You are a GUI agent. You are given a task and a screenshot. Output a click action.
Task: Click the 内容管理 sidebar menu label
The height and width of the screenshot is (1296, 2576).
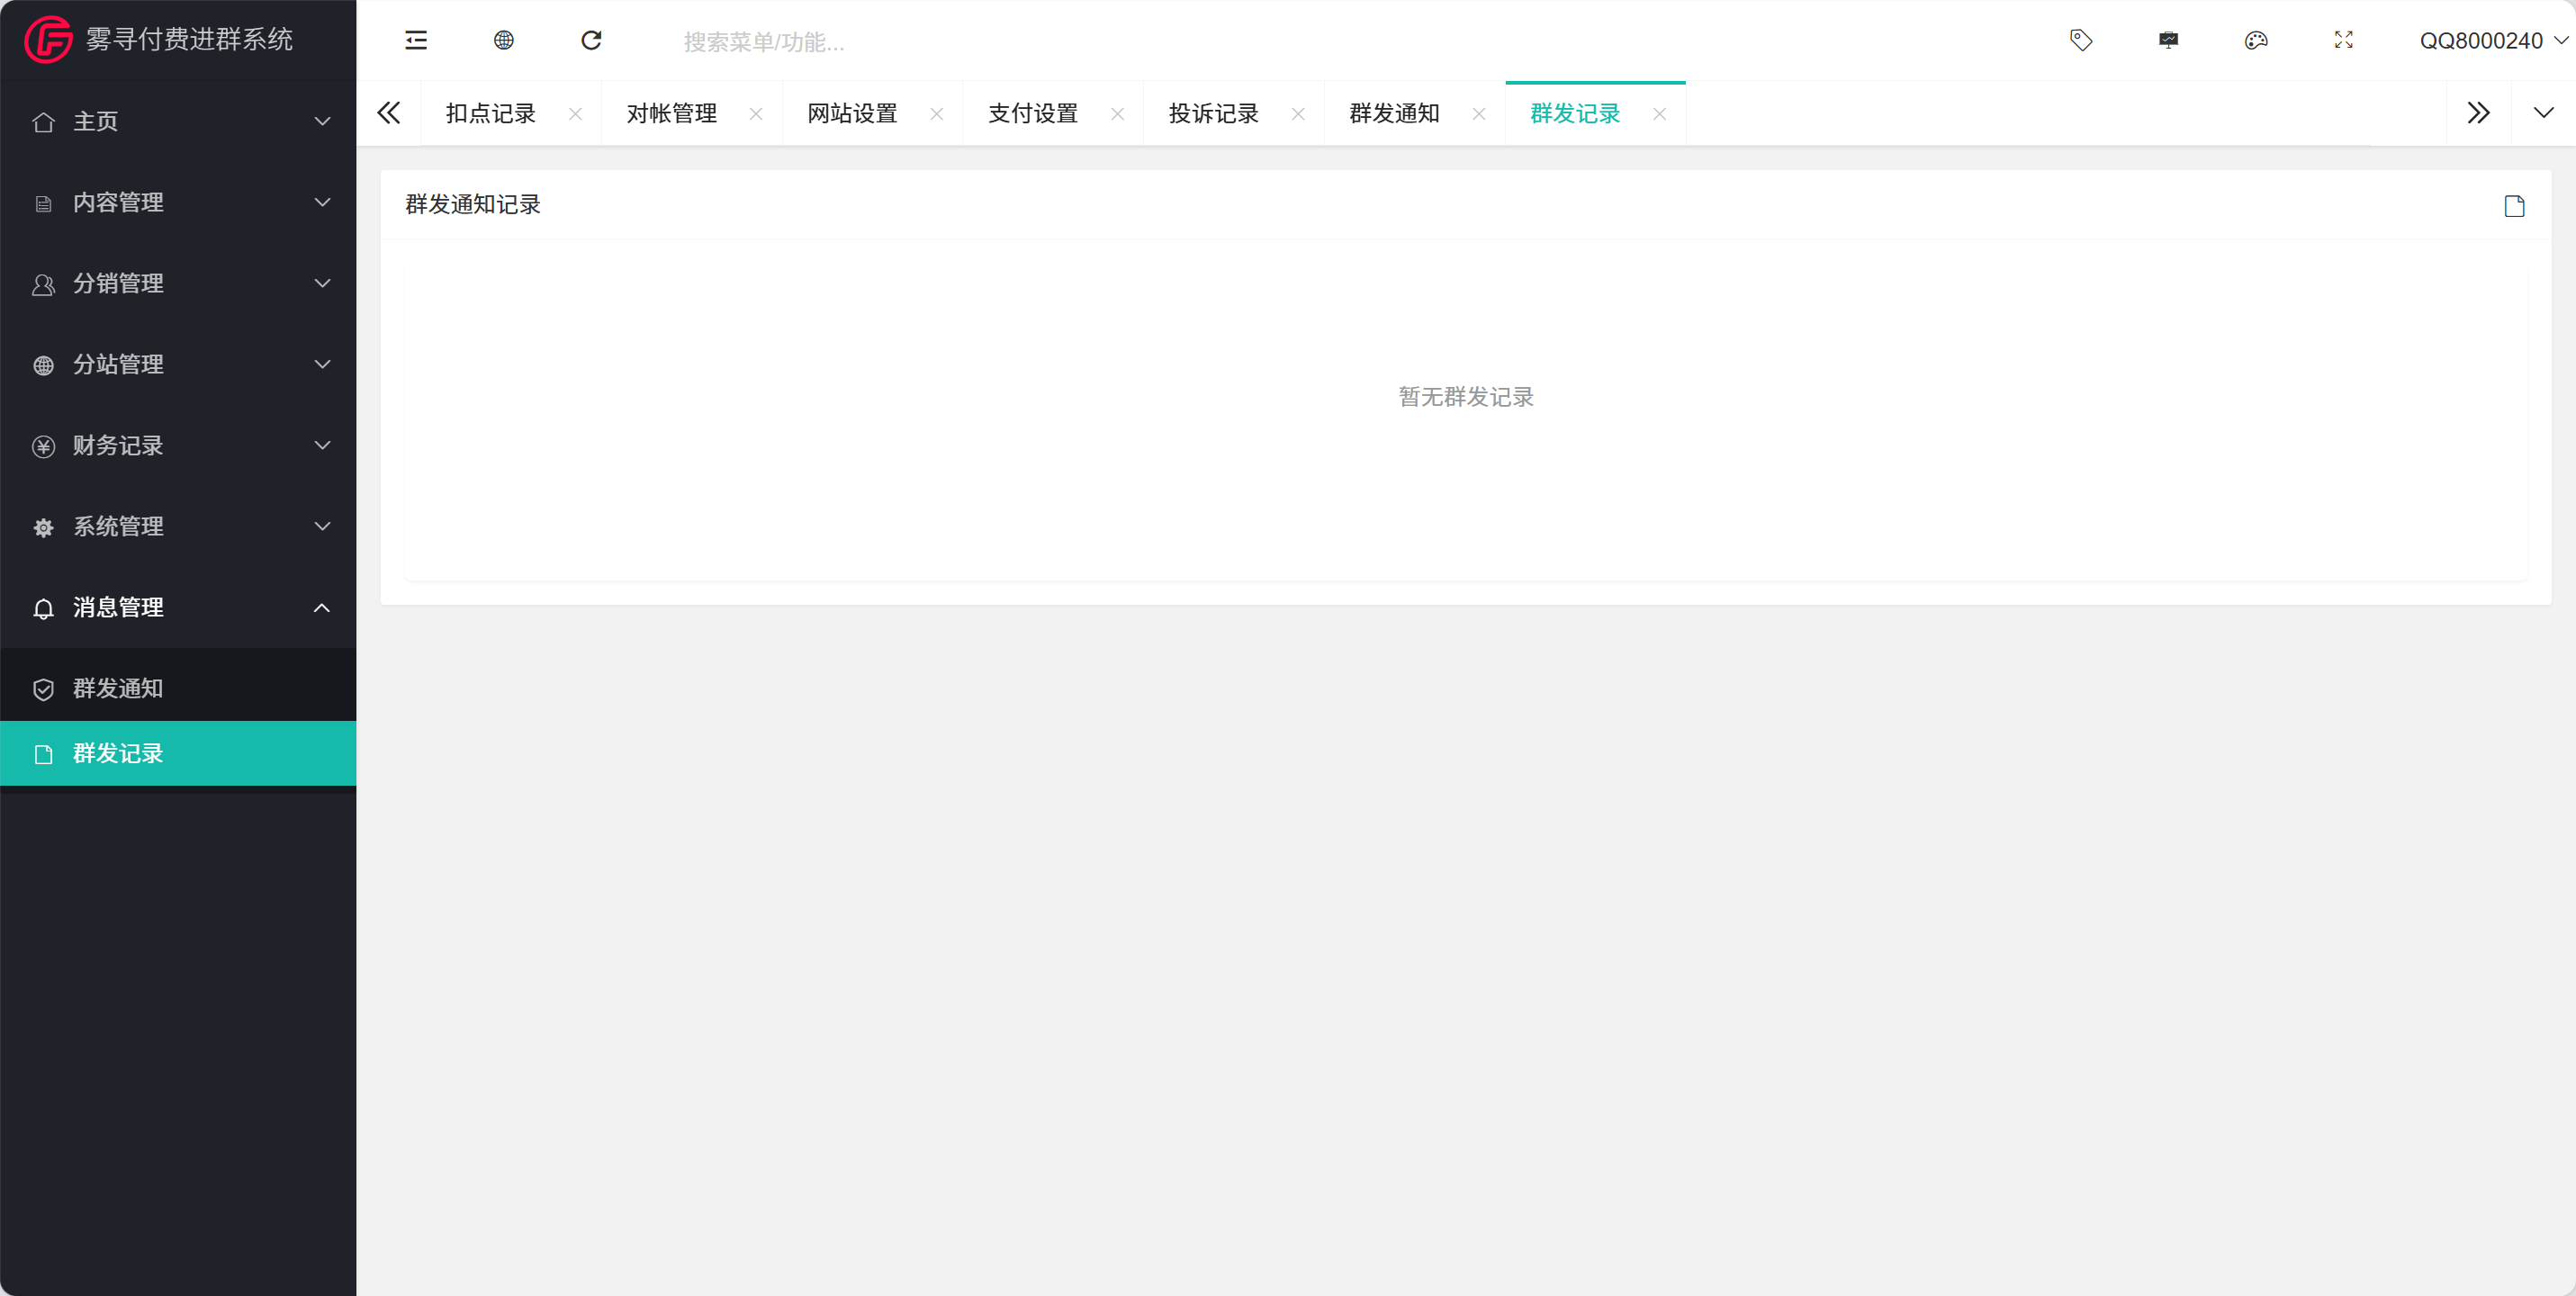118,203
